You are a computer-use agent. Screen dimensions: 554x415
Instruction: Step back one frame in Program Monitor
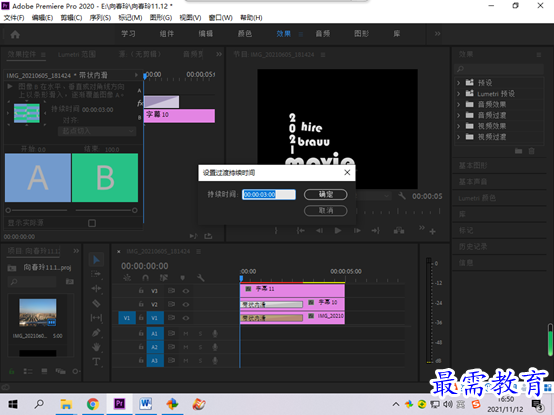click(x=319, y=231)
